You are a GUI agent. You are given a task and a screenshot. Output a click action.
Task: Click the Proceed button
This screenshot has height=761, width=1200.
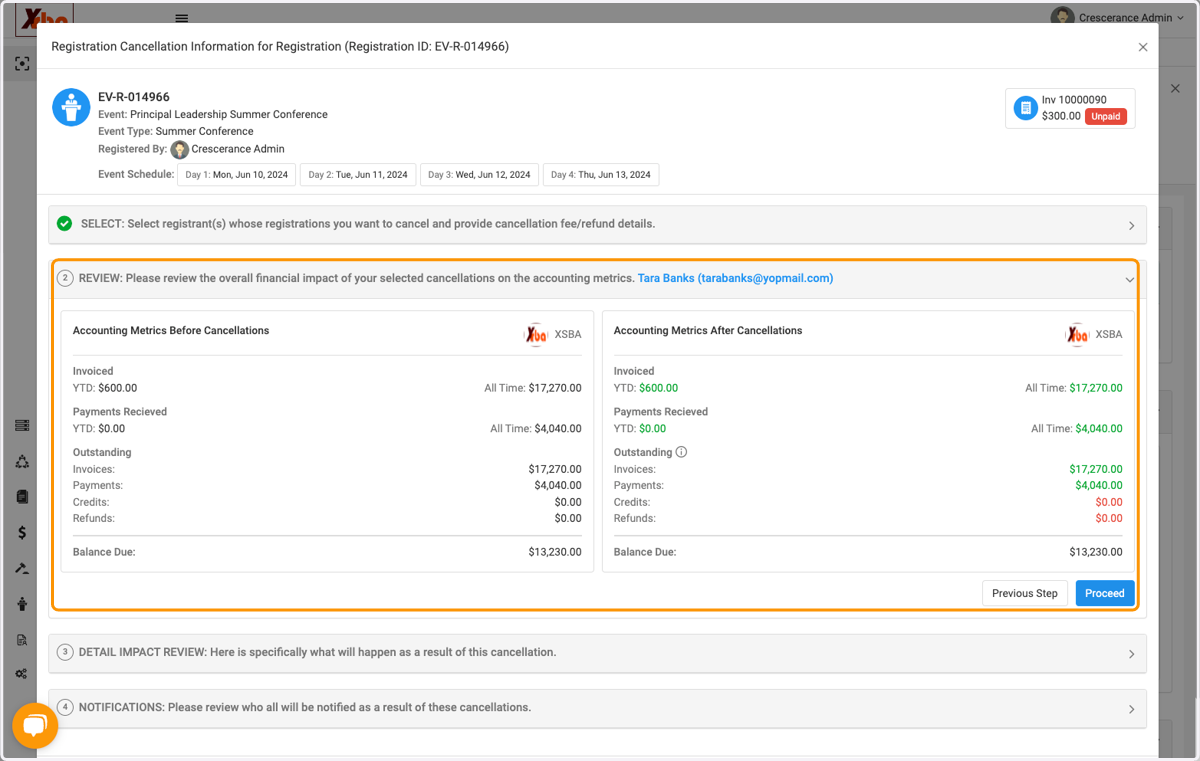pyautogui.click(x=1105, y=593)
